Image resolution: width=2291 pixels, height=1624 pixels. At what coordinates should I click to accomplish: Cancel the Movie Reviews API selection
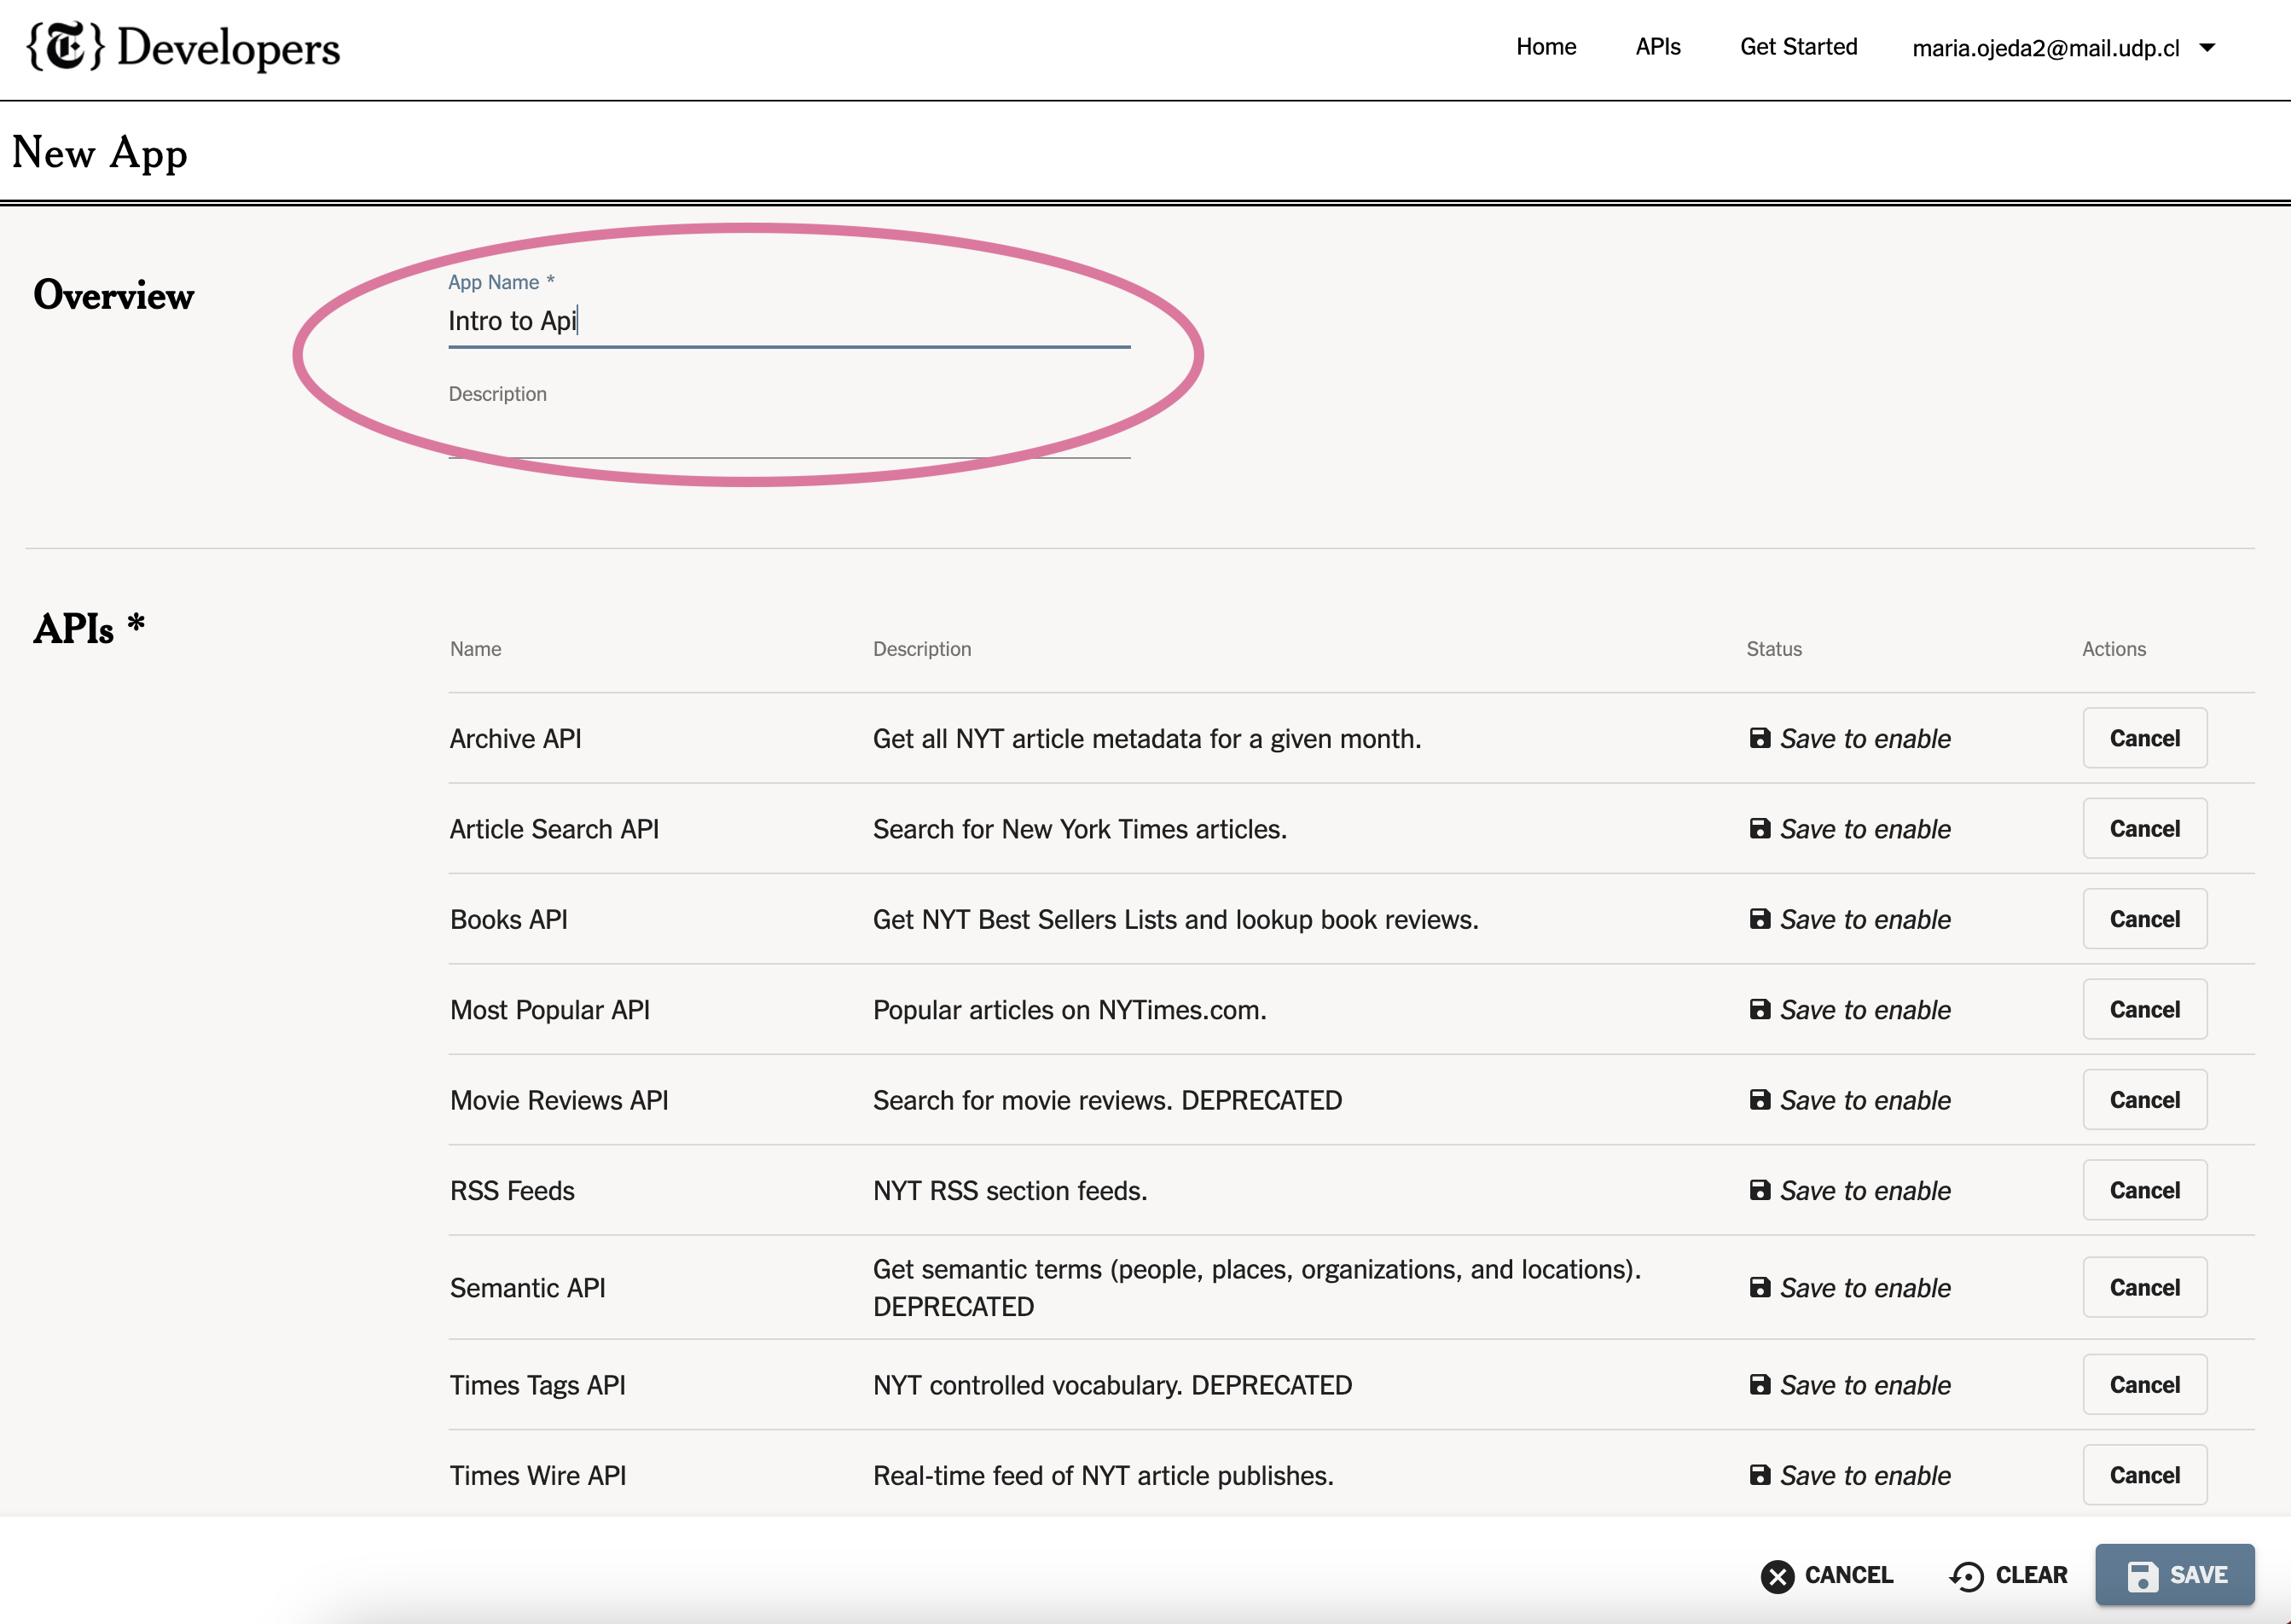(x=2145, y=1100)
